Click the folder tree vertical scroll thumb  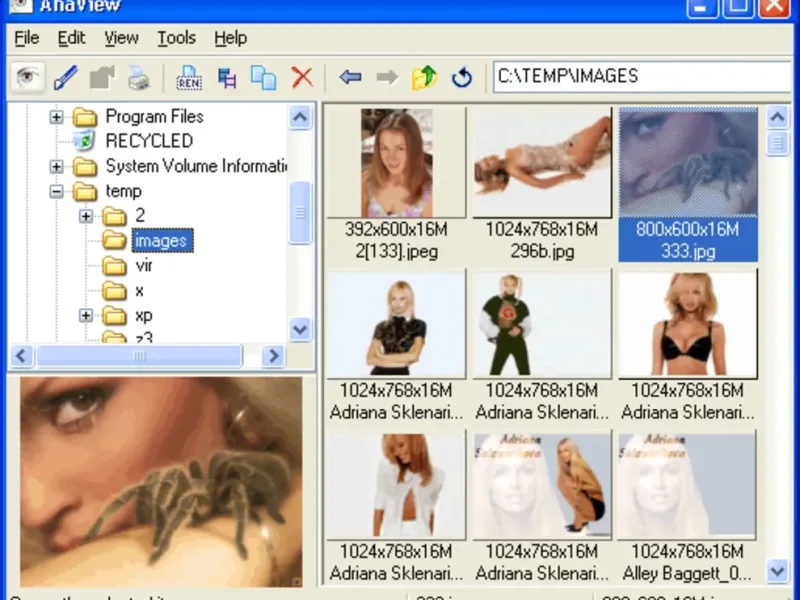(300, 212)
